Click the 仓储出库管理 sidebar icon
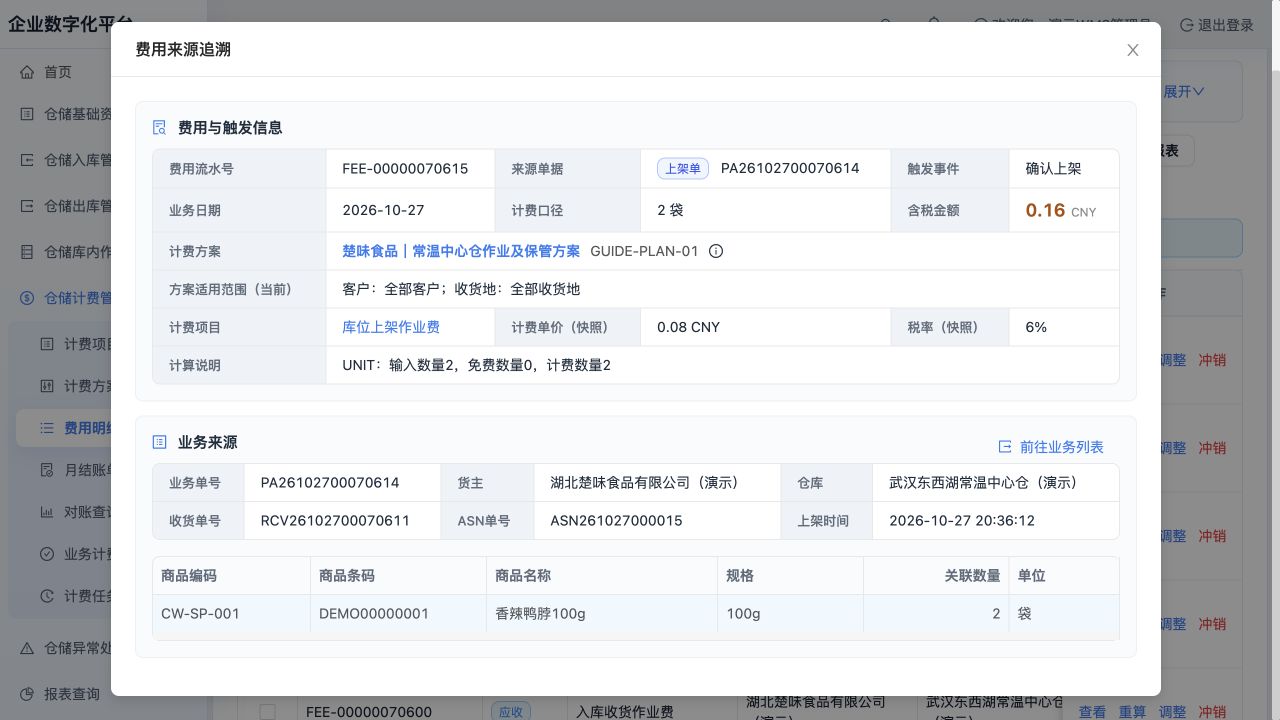1280x720 pixels. click(x=27, y=206)
